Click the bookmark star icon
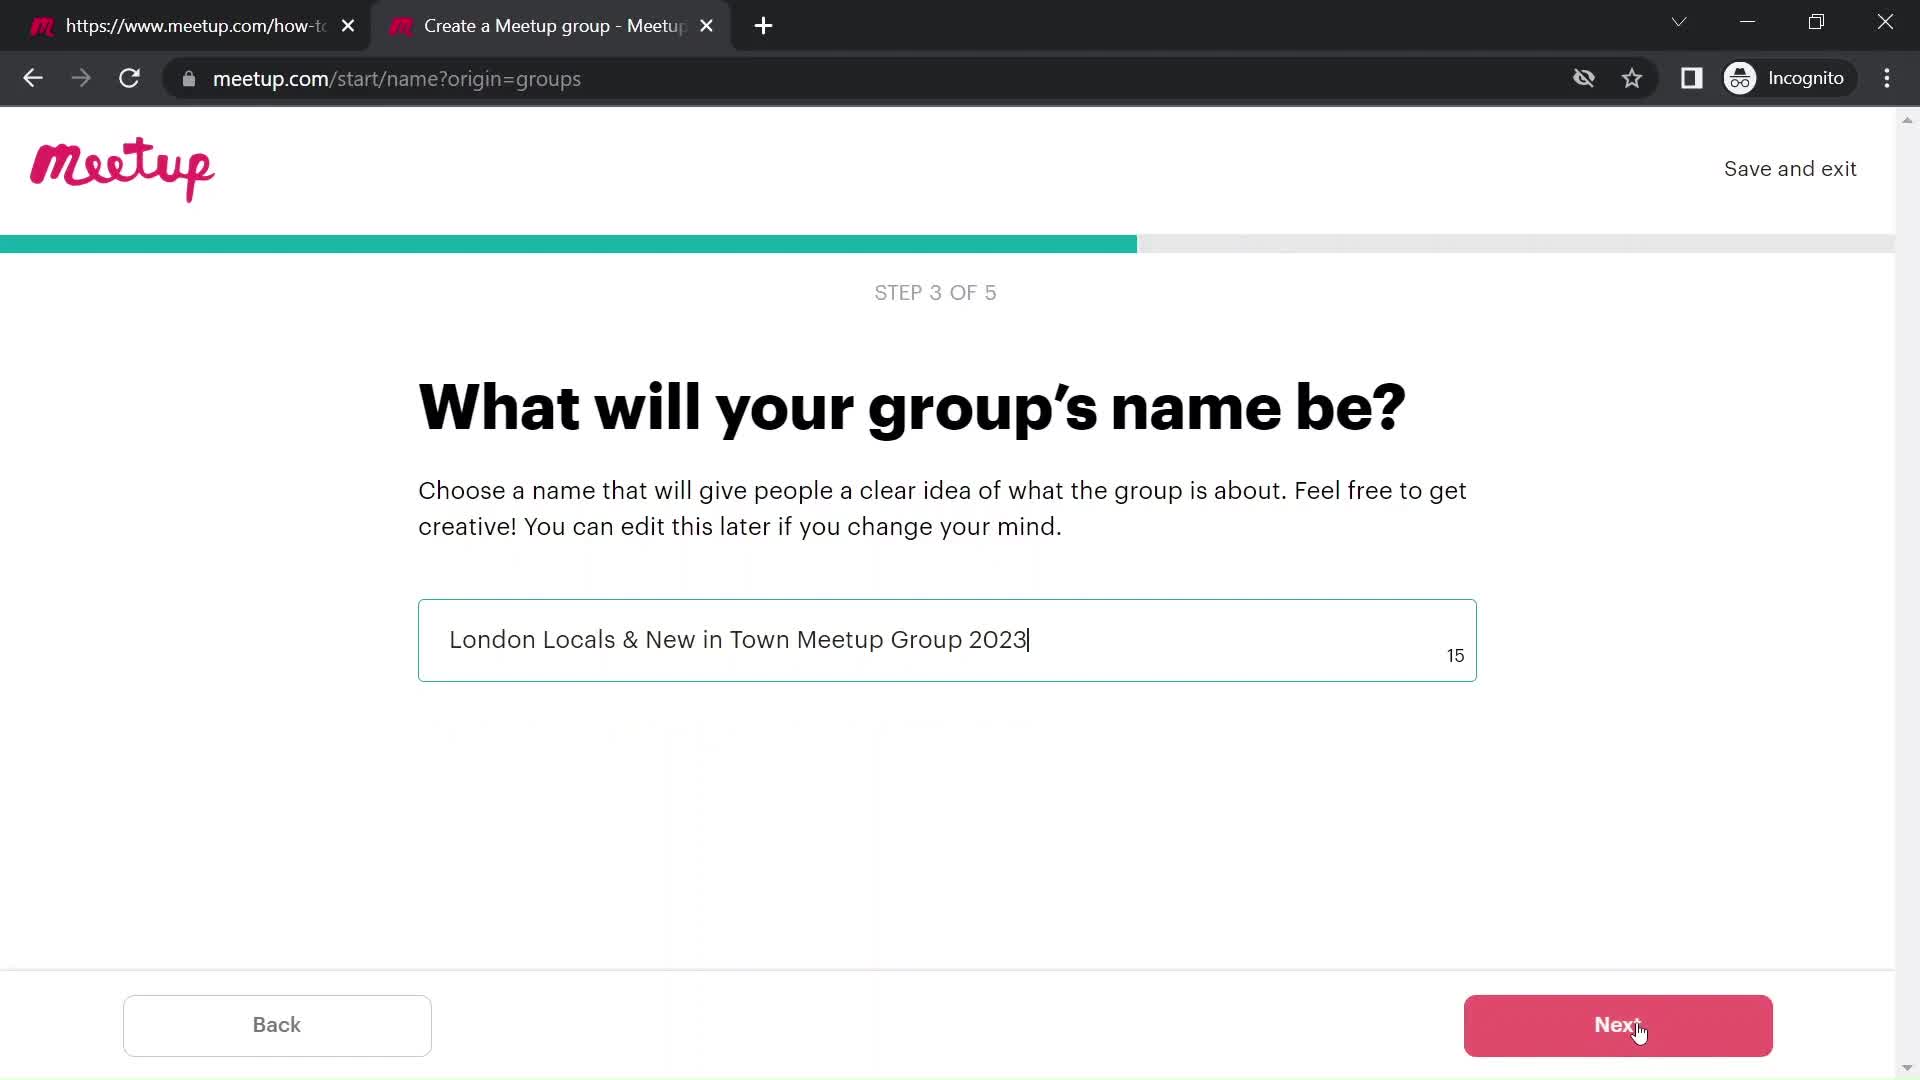1920x1080 pixels. click(1633, 79)
